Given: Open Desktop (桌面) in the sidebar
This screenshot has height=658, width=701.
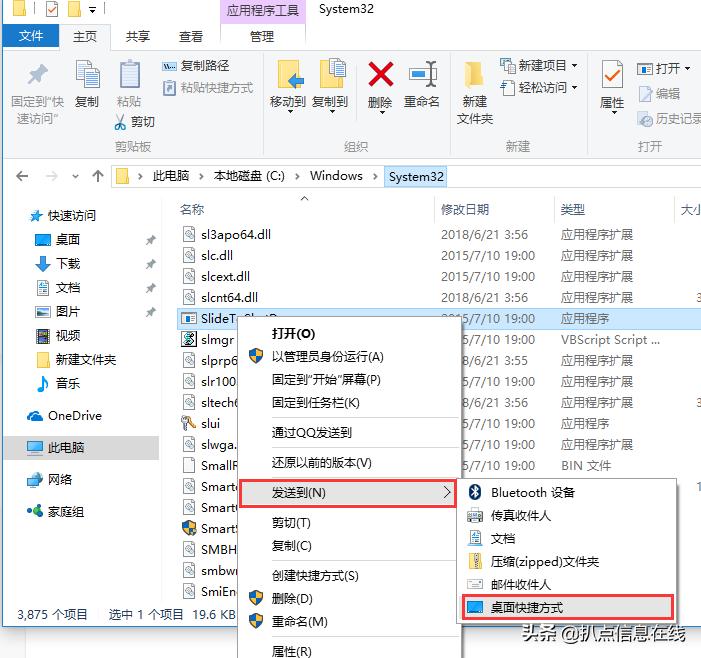Looking at the screenshot, I should coord(57,240).
